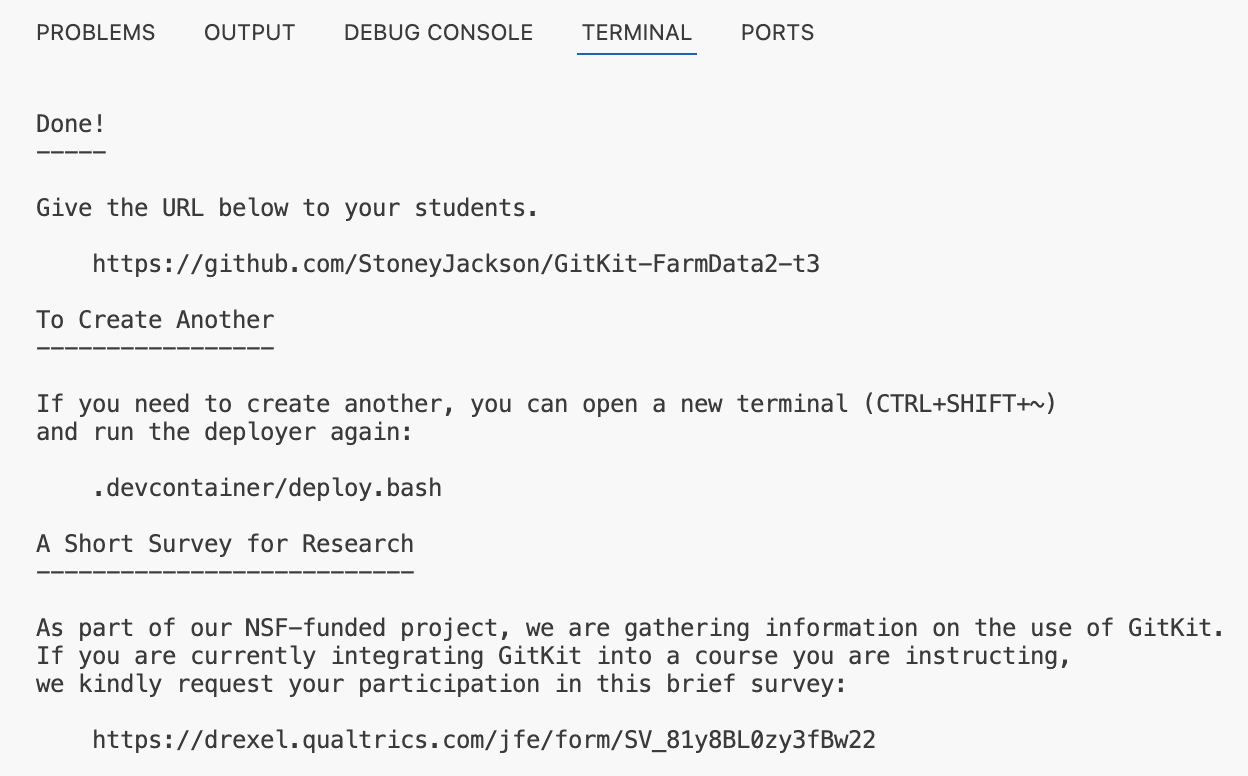Click the "To Create Another" heading
The width and height of the screenshot is (1248, 776).
tap(155, 321)
